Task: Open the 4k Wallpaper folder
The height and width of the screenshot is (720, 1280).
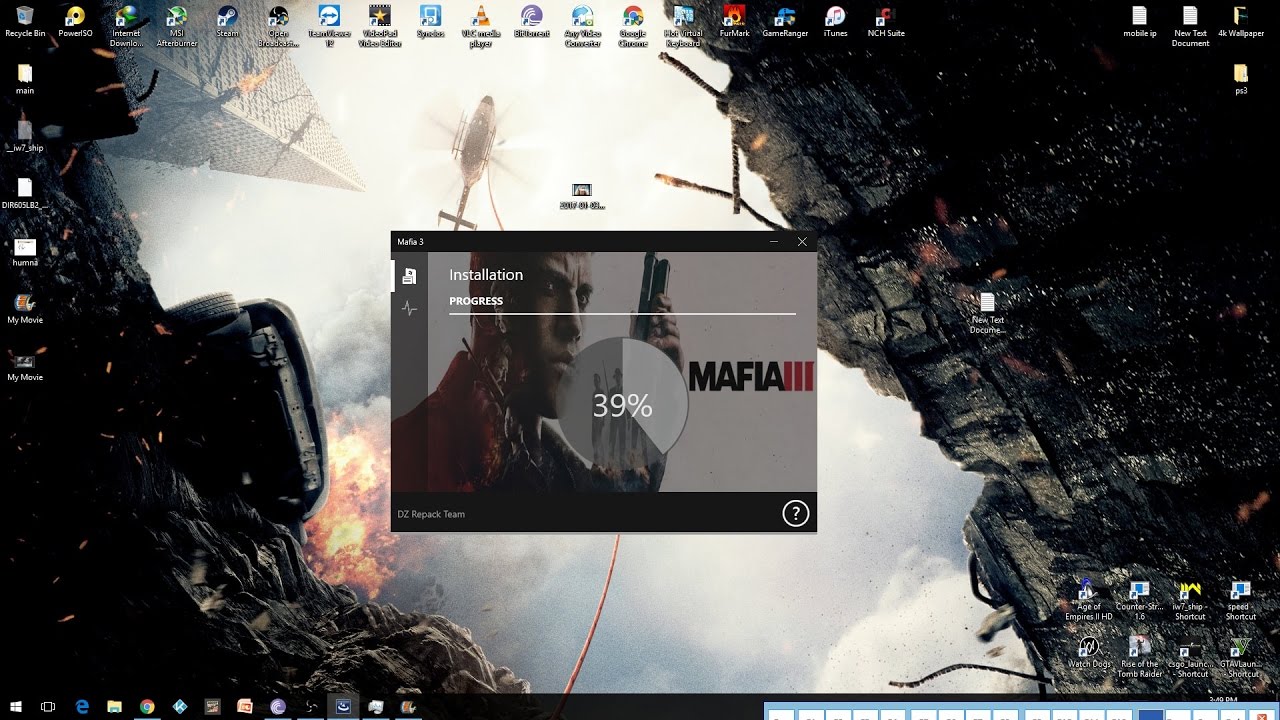Action: (x=1241, y=21)
